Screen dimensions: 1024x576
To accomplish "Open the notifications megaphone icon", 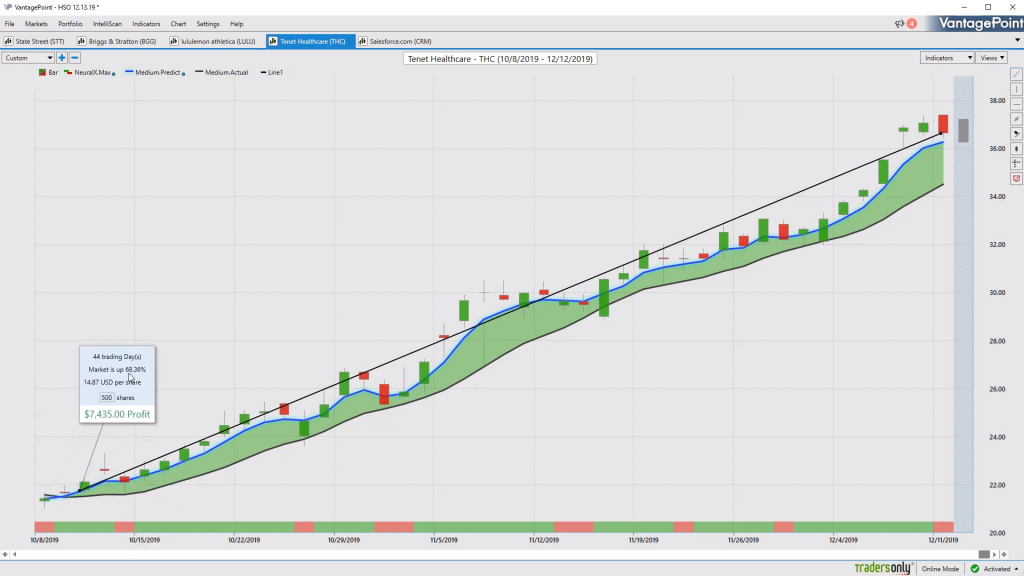I will (899, 24).
